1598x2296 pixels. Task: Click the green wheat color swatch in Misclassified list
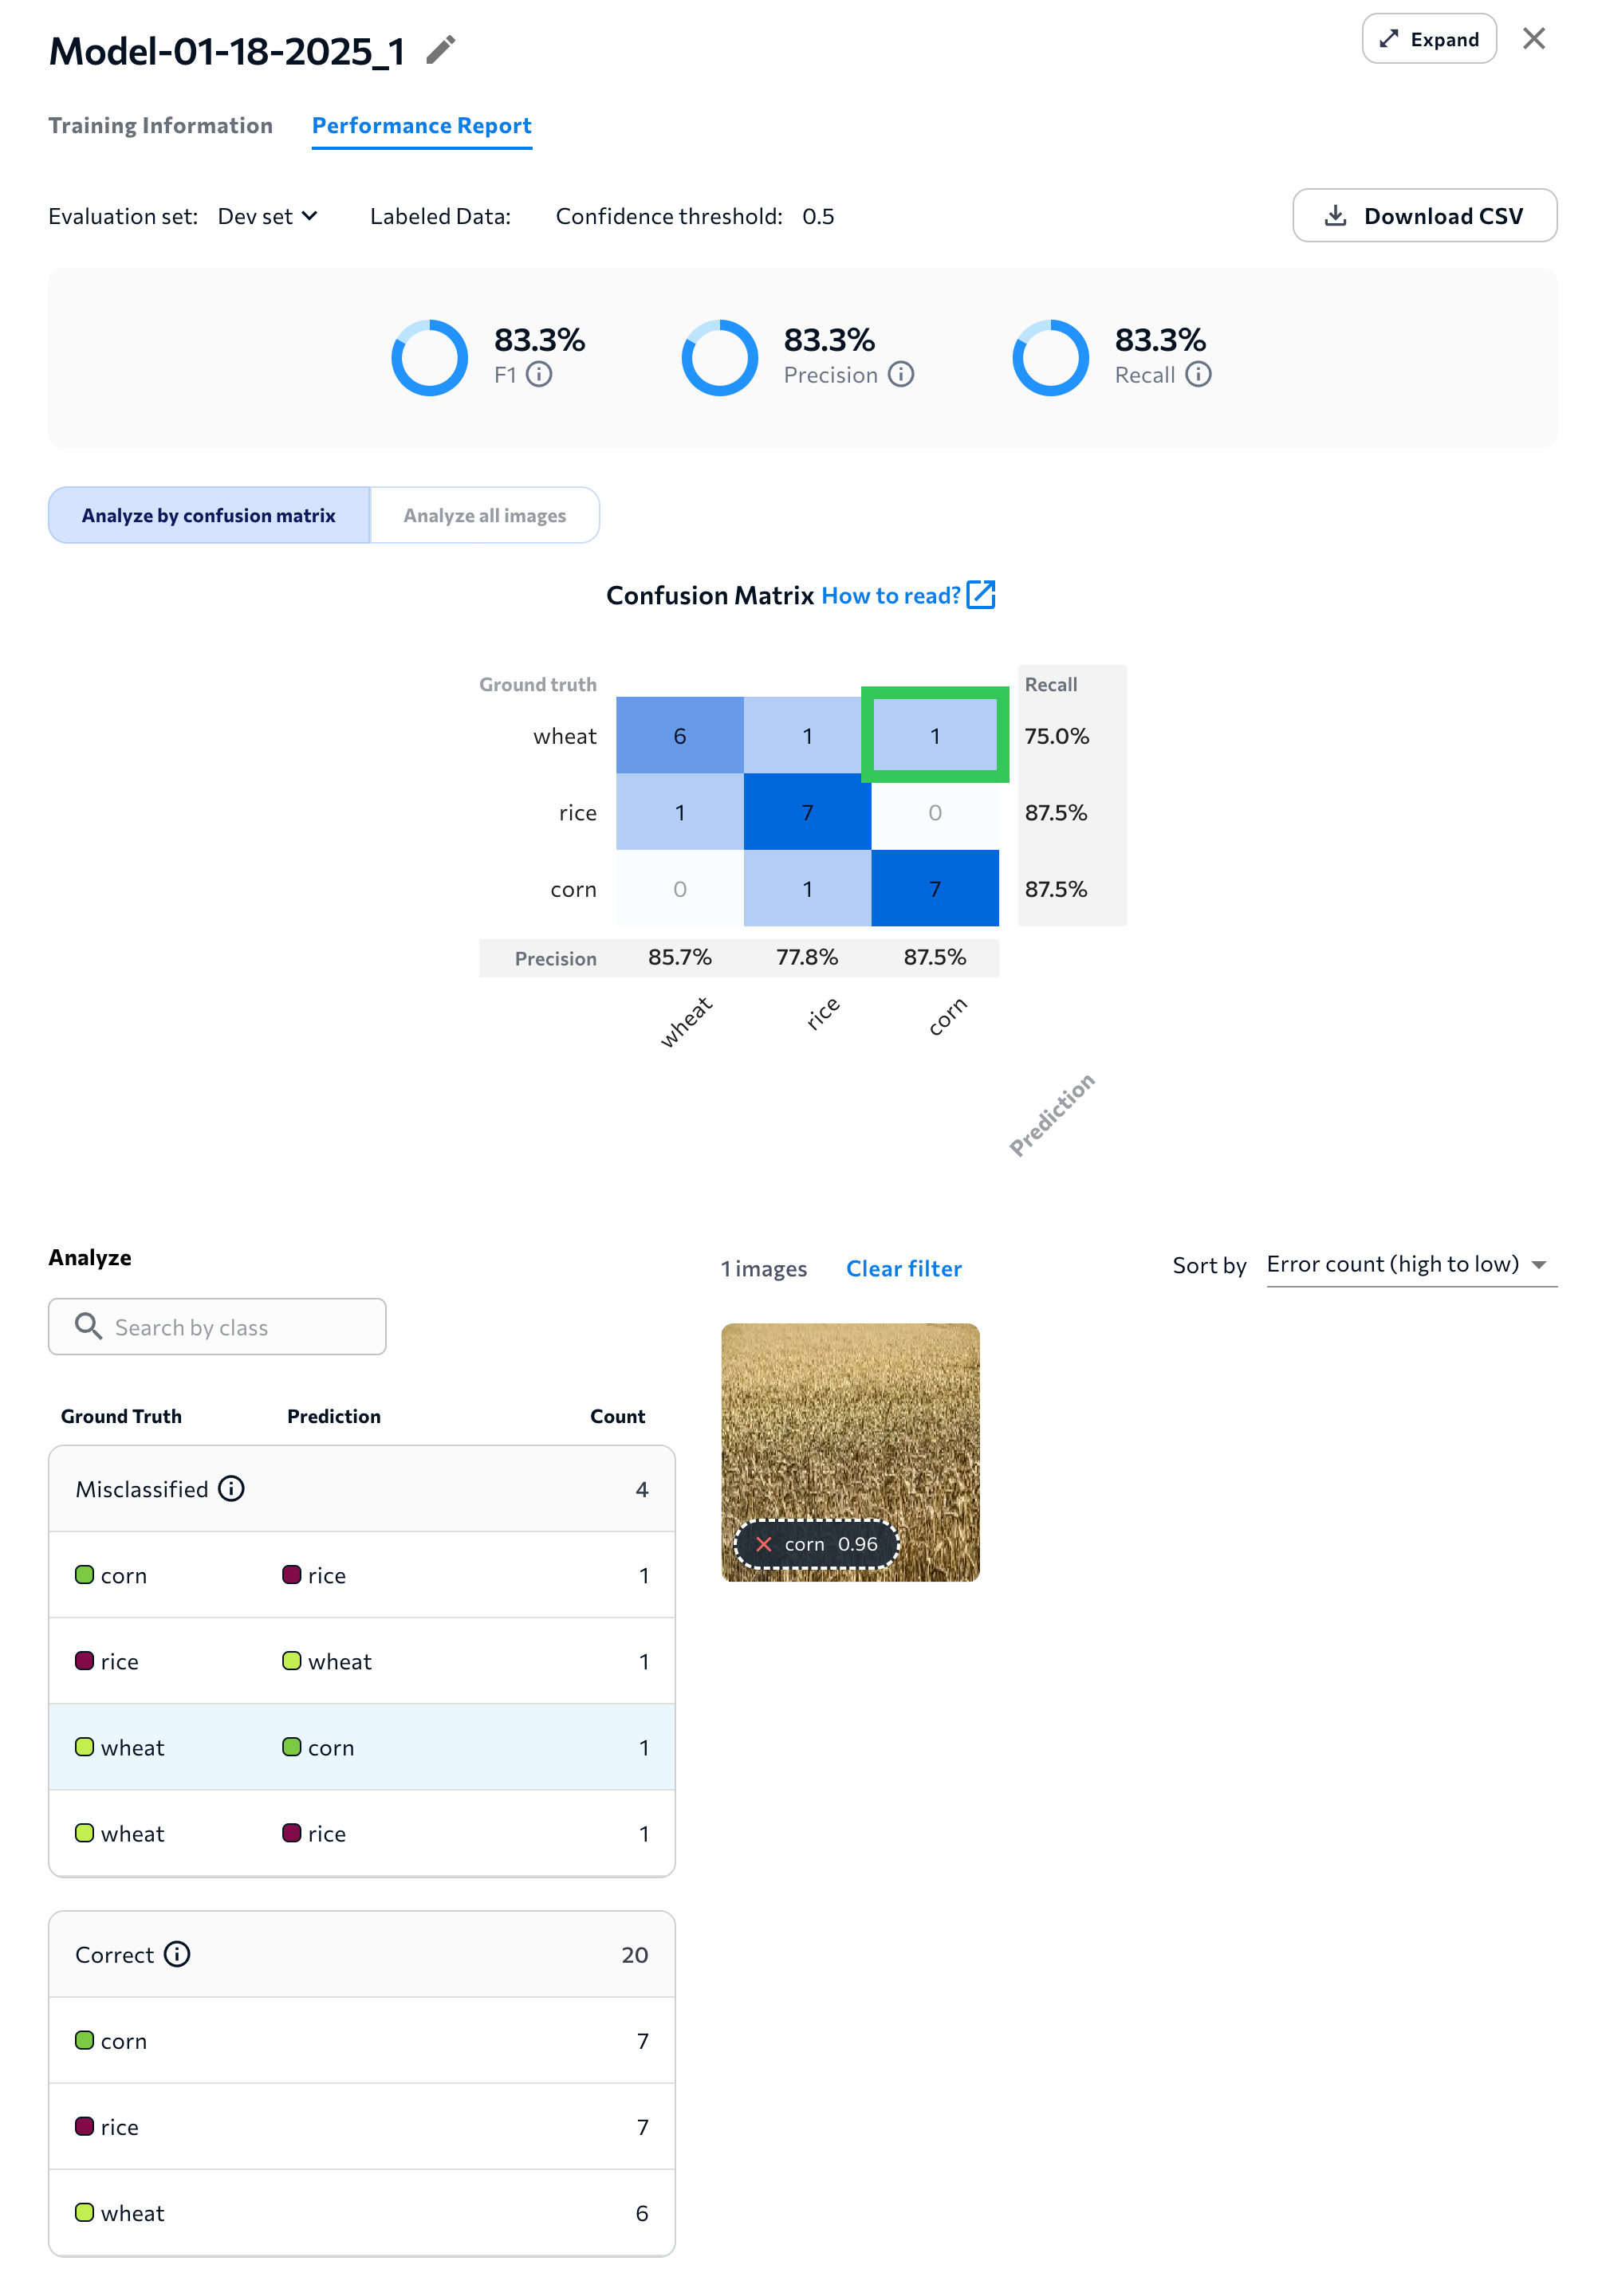click(x=85, y=1747)
